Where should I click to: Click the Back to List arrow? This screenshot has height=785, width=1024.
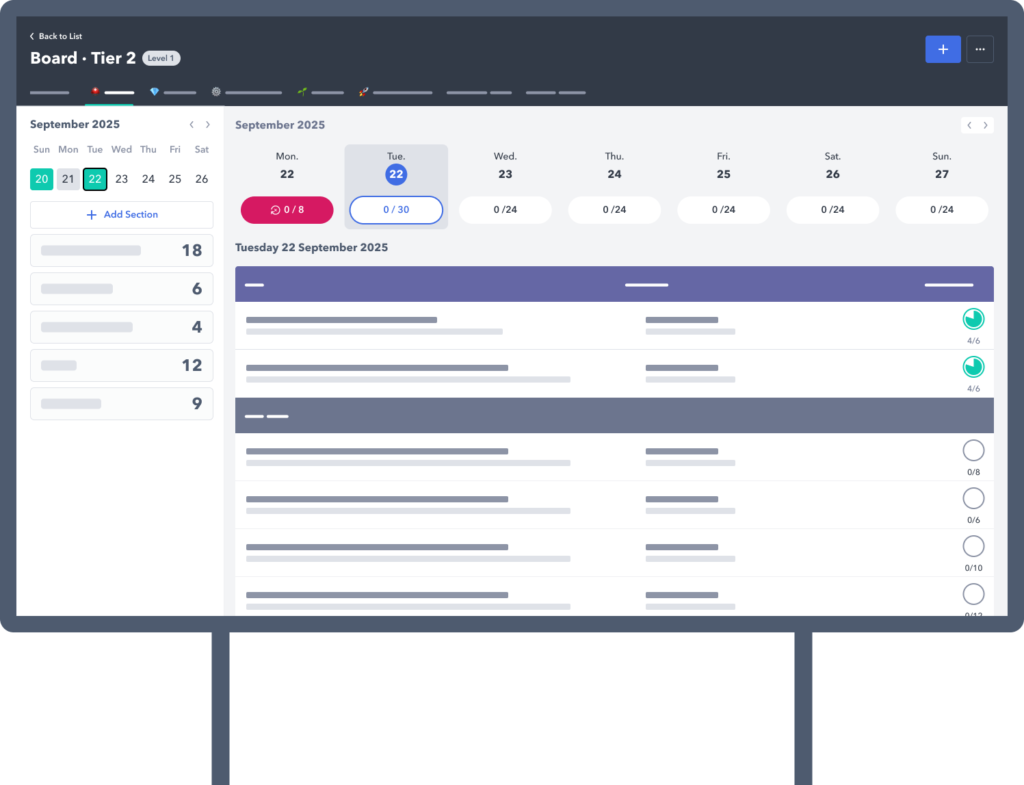tap(32, 36)
